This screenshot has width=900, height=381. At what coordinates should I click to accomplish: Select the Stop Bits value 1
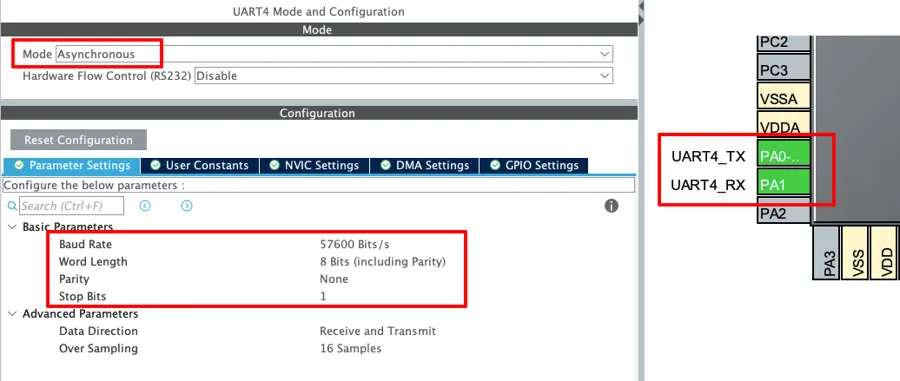click(323, 297)
